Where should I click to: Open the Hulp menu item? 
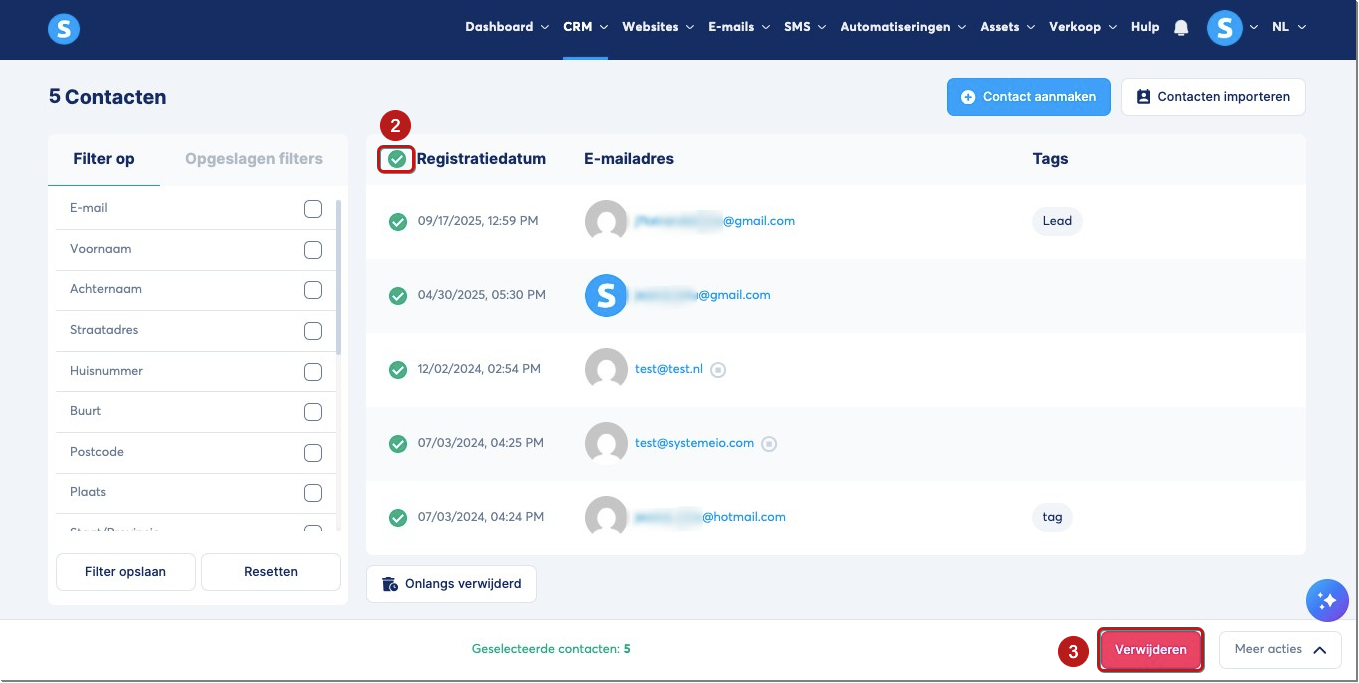point(1145,28)
